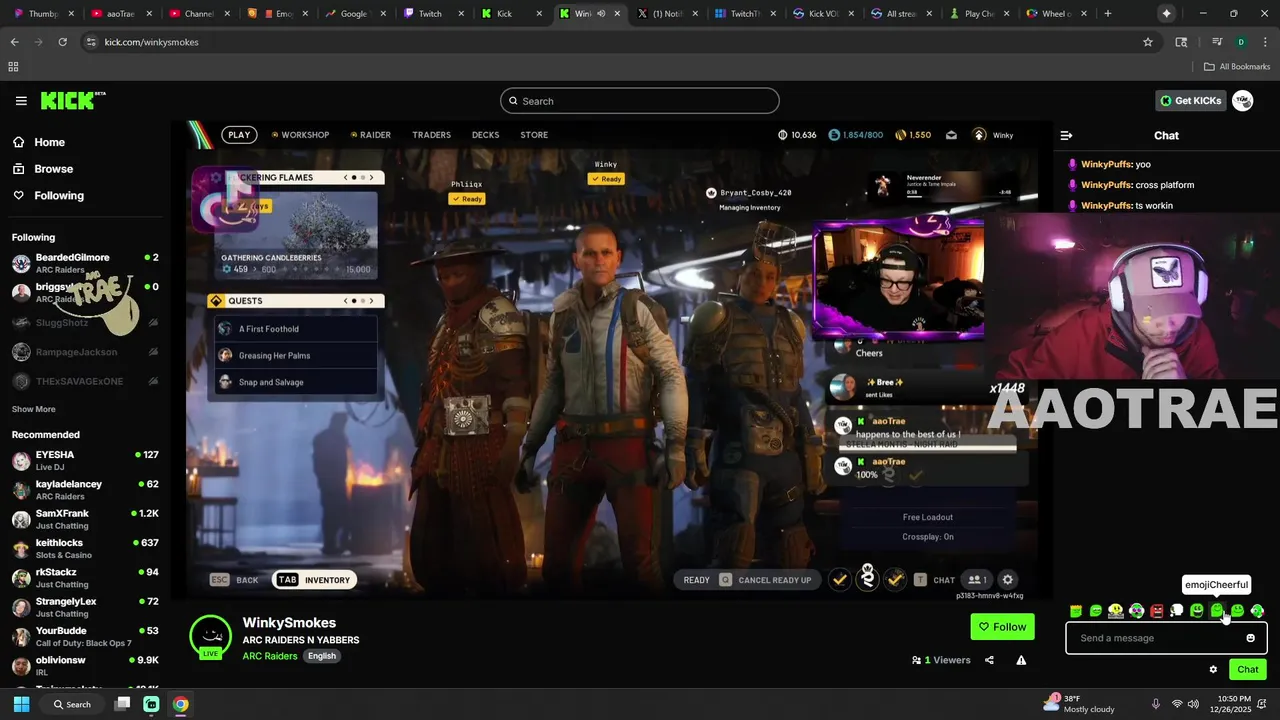Click the ARC Raiders category link
This screenshot has width=1280, height=720.
(x=270, y=656)
